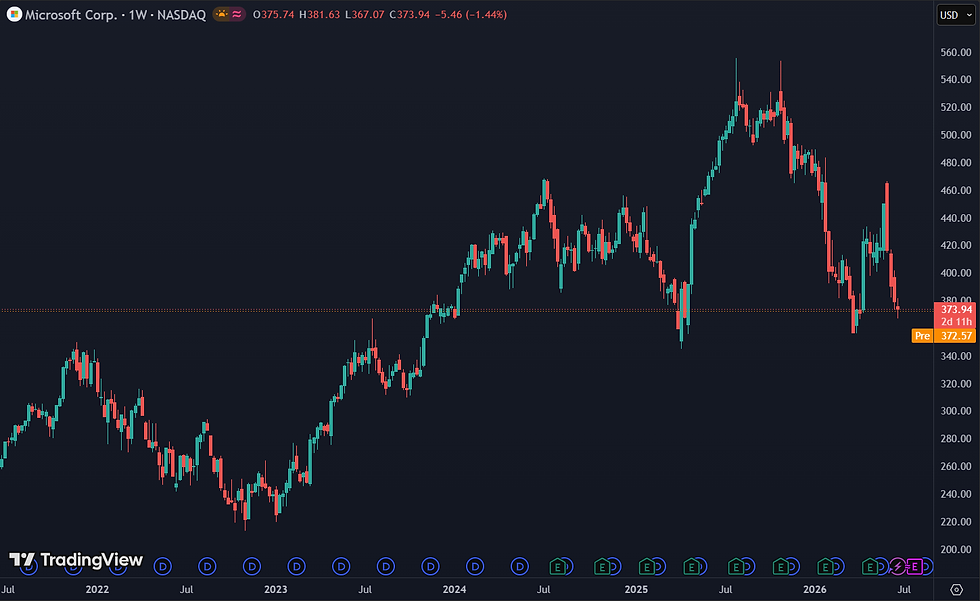Select the red 373.94 current price label
The image size is (980, 601).
(956, 309)
